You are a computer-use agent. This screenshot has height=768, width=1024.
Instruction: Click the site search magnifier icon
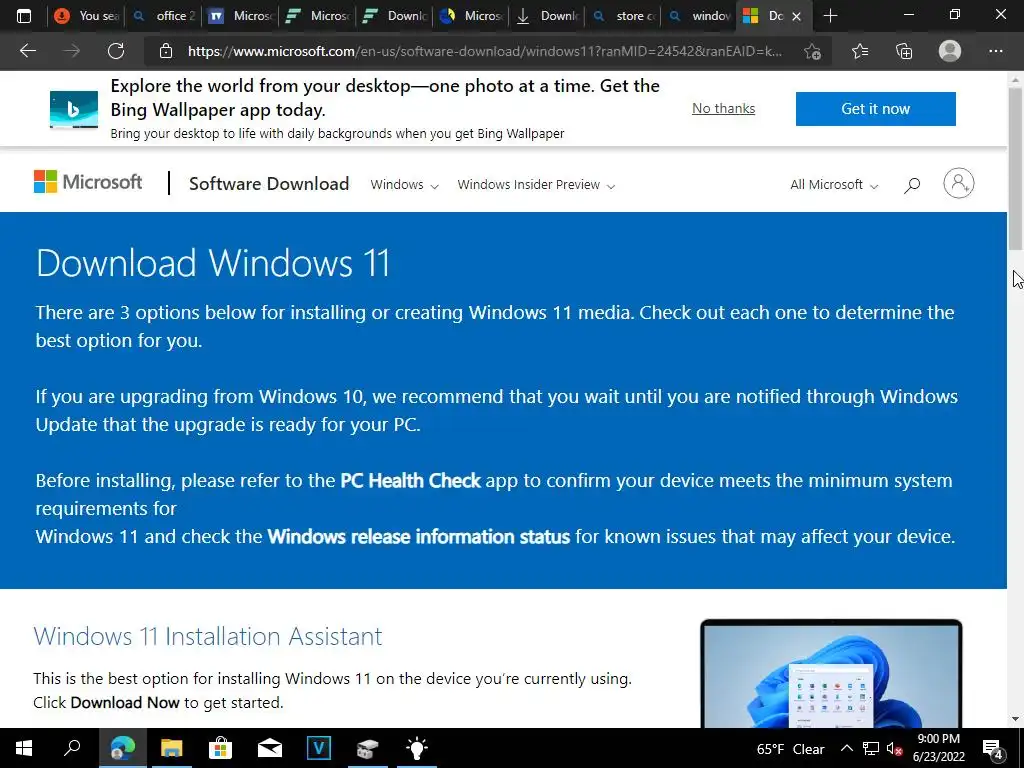(x=912, y=185)
